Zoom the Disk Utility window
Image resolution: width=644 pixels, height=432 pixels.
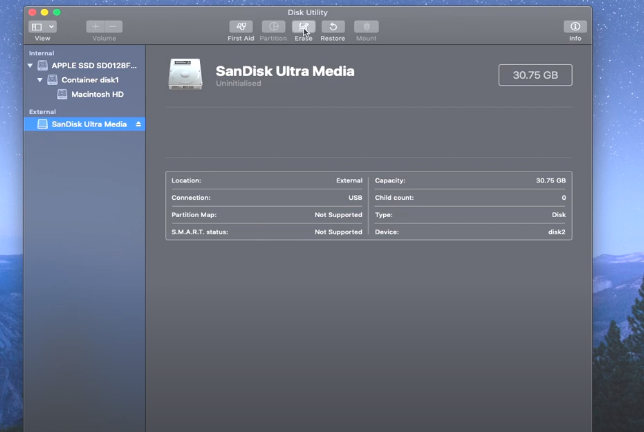click(57, 12)
